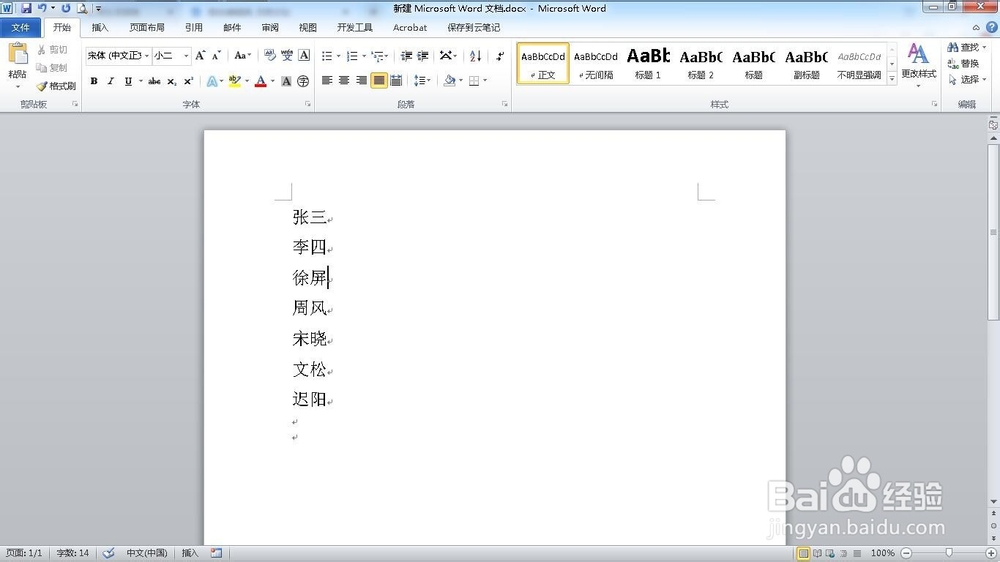This screenshot has height=562, width=1000.
Task: Click the Grow Font icon
Action: tap(200, 55)
